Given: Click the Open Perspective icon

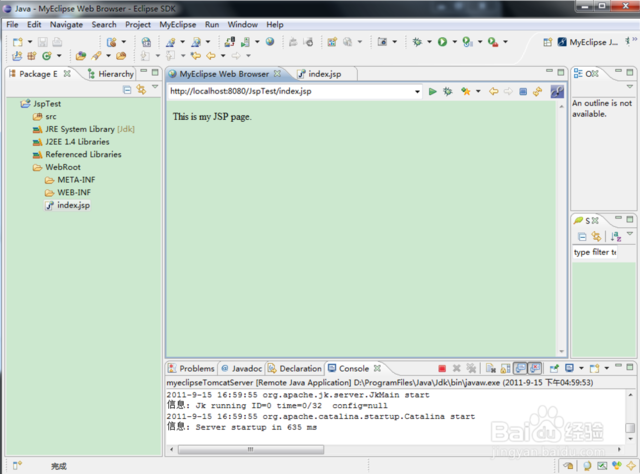Looking at the screenshot, I should tap(547, 42).
